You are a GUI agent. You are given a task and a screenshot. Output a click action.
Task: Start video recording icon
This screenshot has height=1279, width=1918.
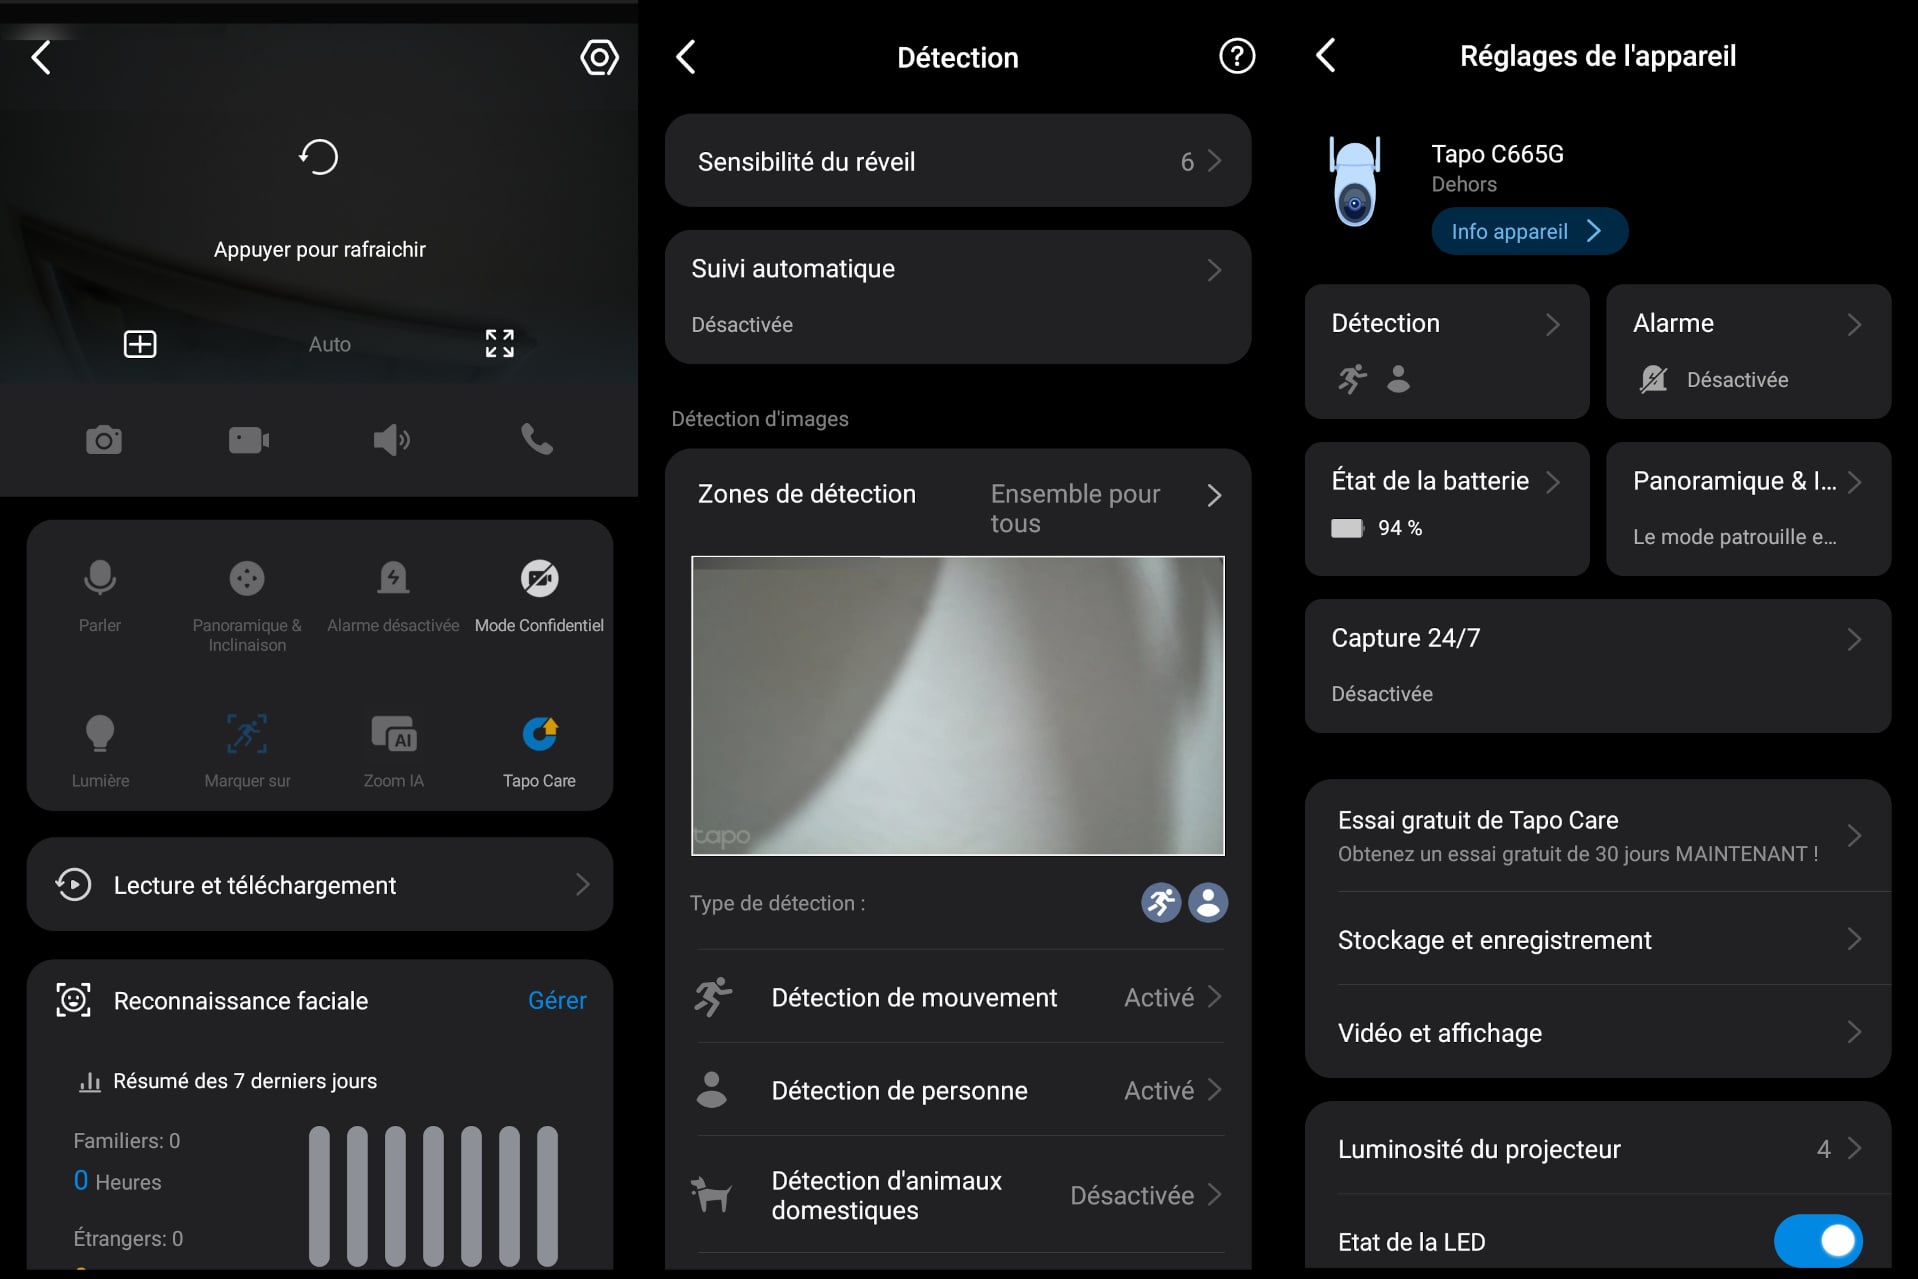[x=248, y=440]
